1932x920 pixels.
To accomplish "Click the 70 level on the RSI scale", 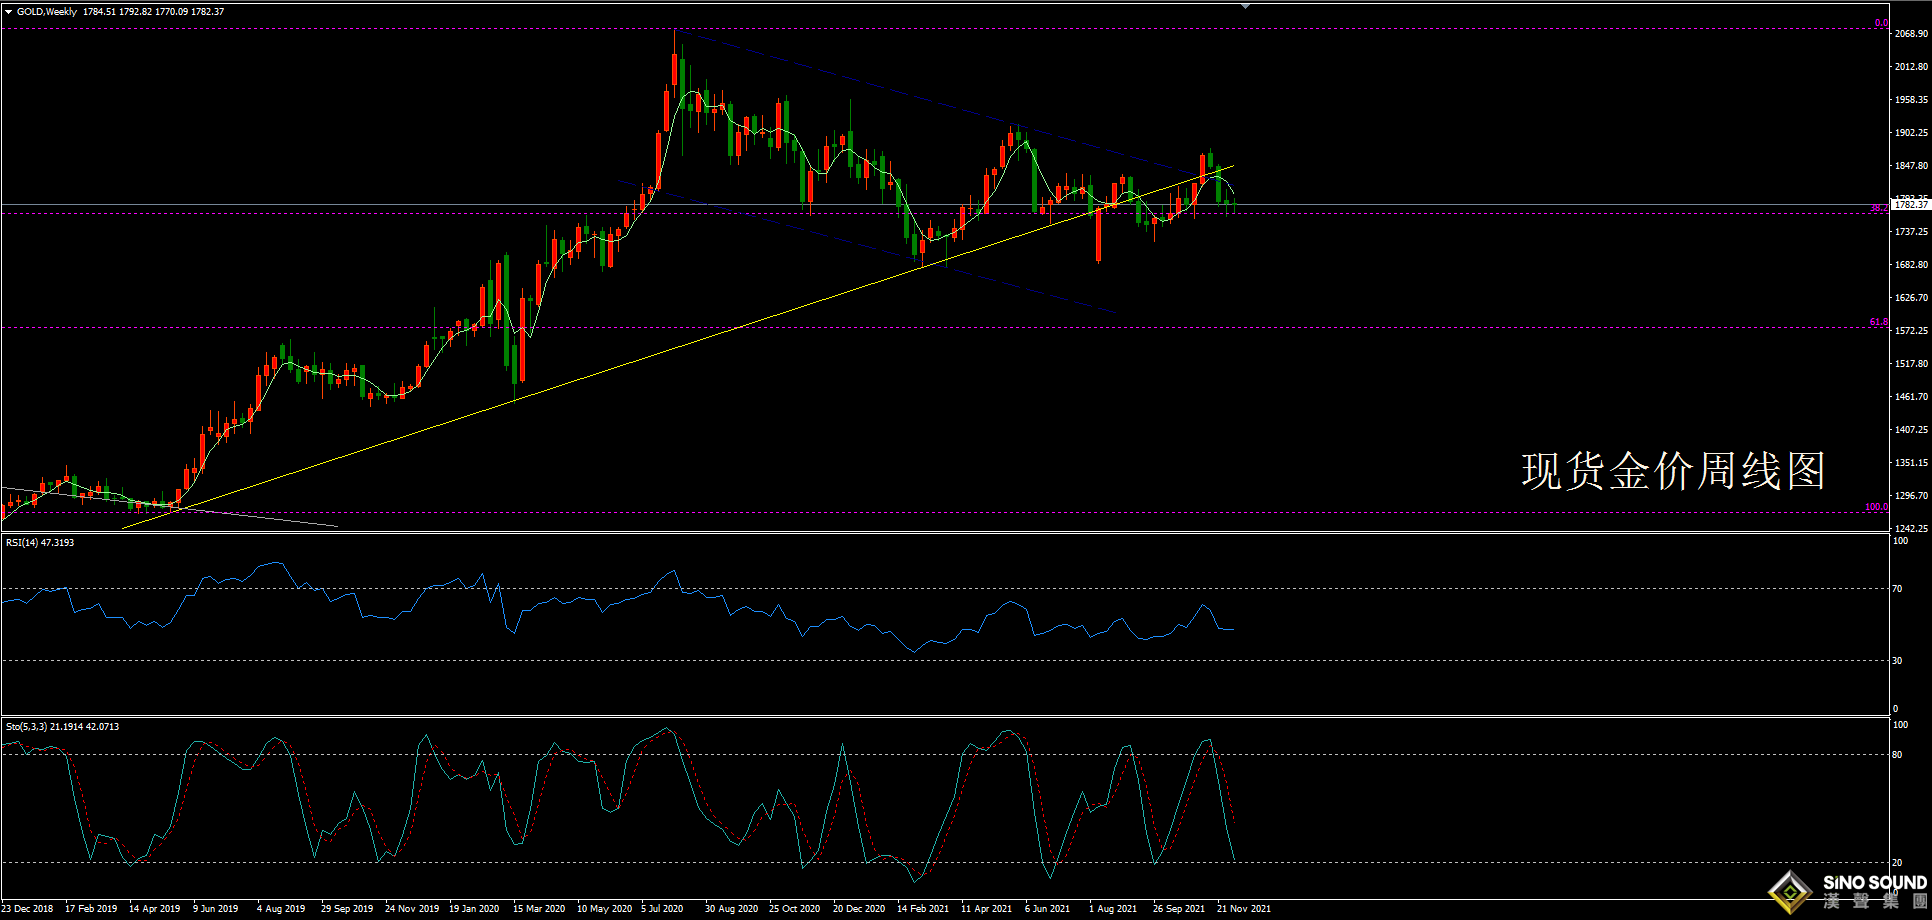I will pos(1897,589).
